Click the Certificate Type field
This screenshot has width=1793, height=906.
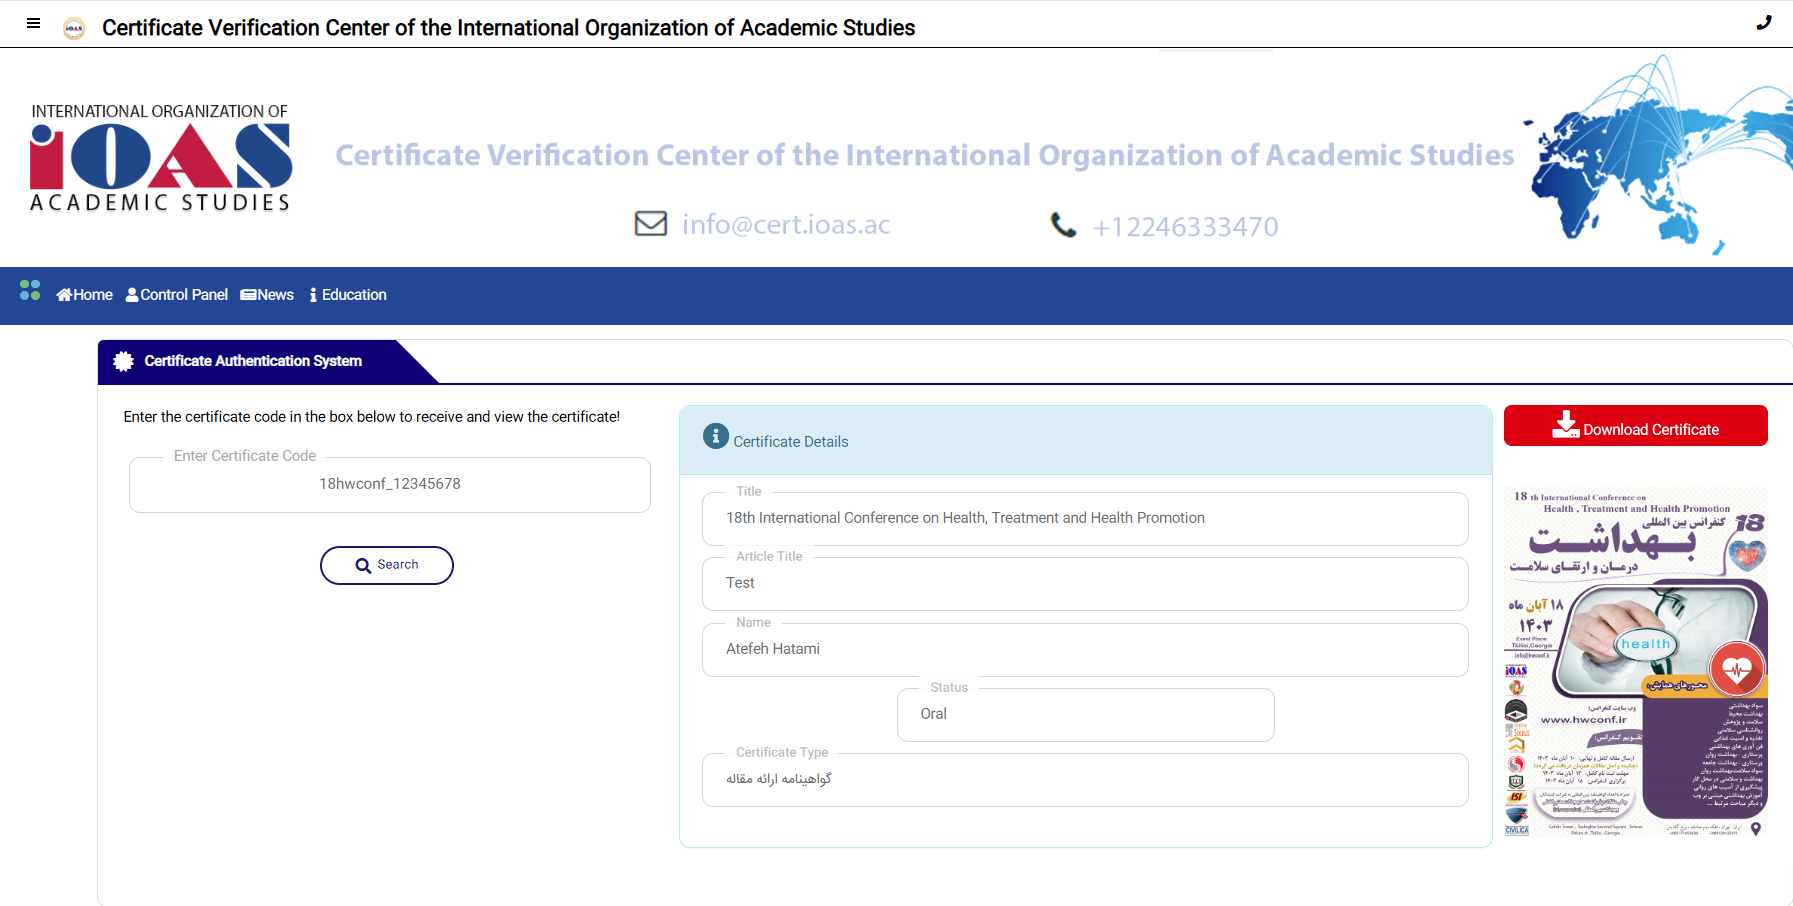coord(1085,779)
